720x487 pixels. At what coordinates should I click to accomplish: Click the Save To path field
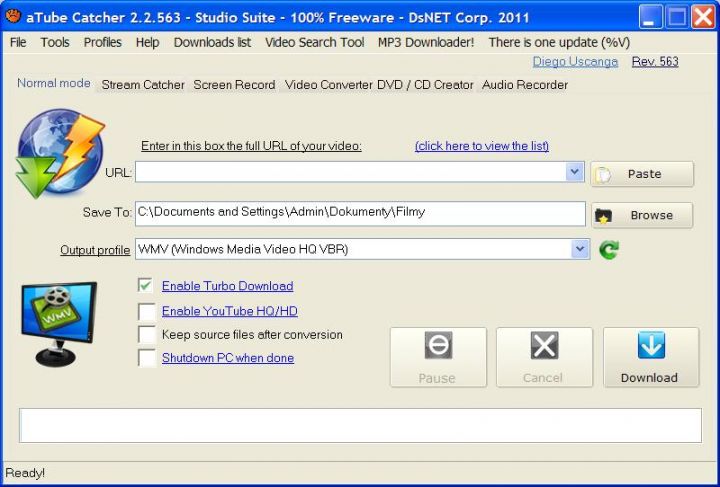tap(360, 213)
